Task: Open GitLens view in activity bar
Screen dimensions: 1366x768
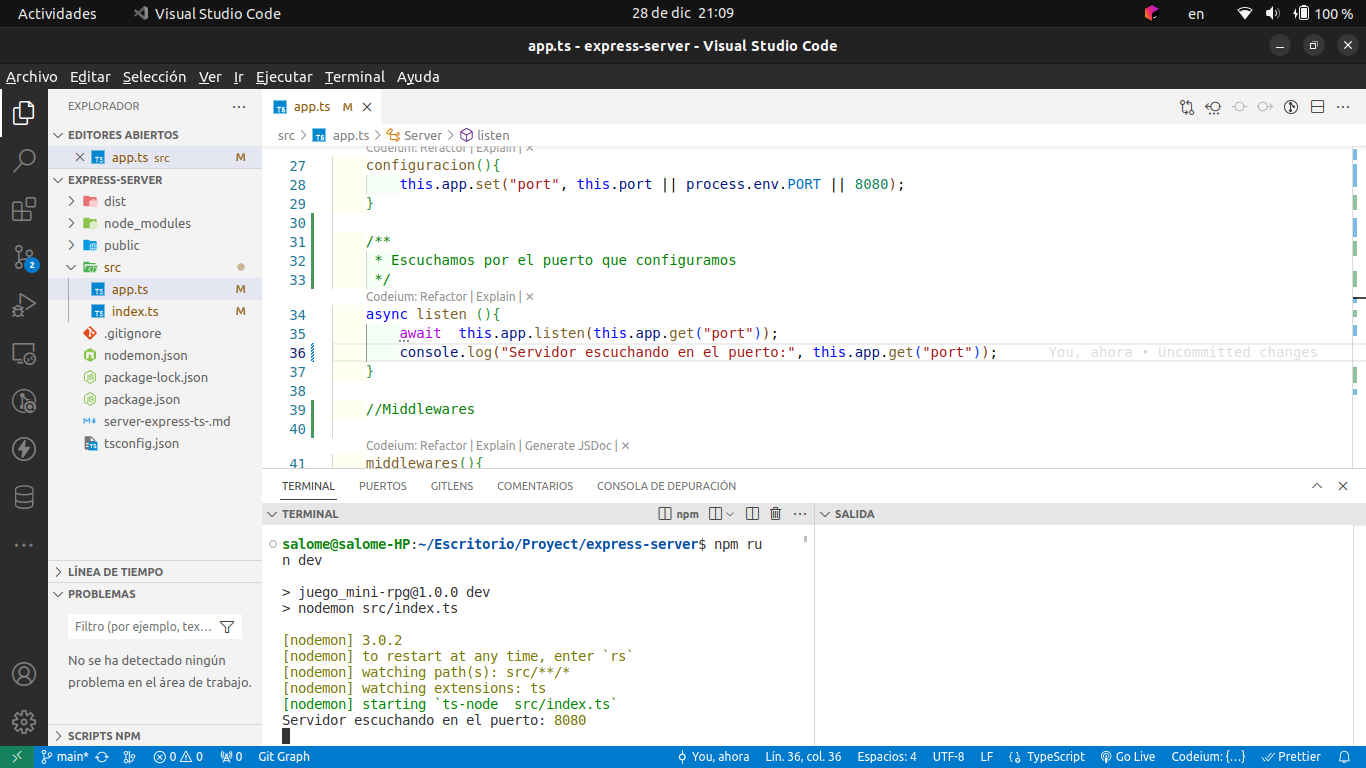Action: 24,401
